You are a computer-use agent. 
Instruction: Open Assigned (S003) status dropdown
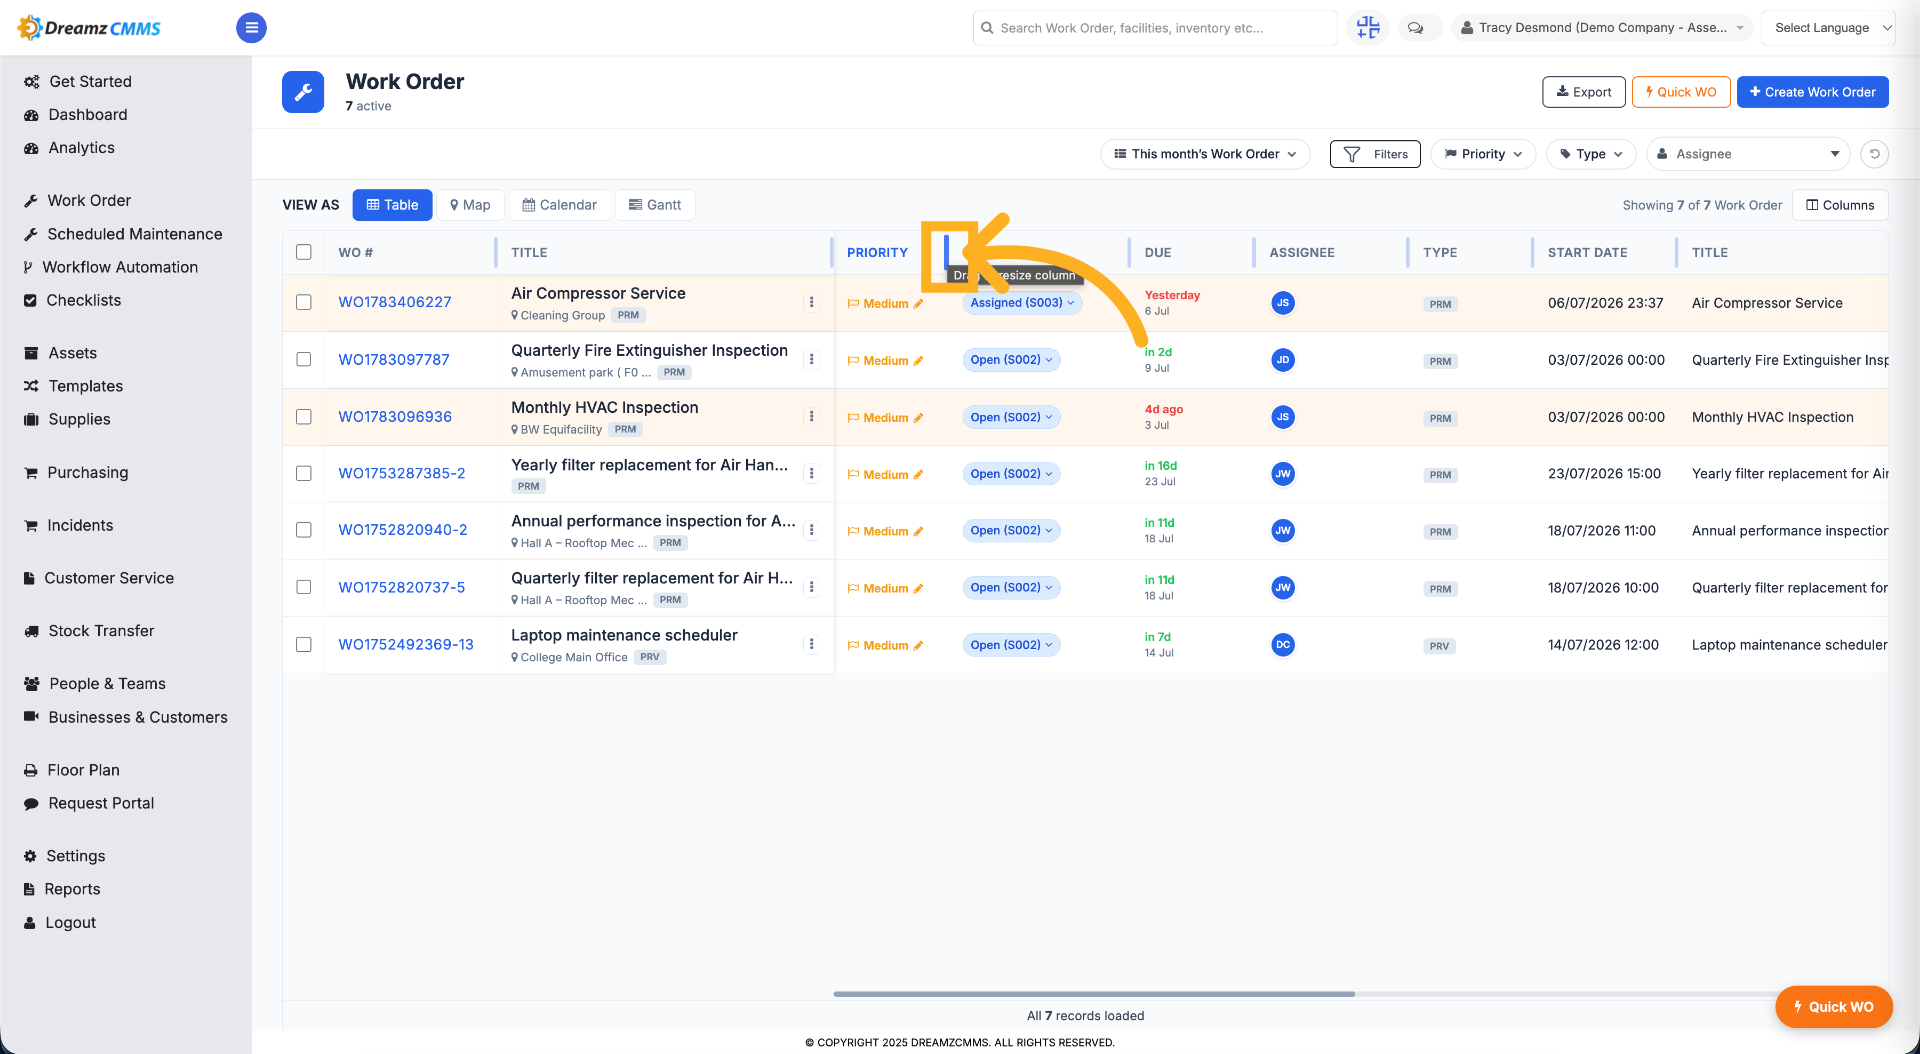coord(1022,303)
